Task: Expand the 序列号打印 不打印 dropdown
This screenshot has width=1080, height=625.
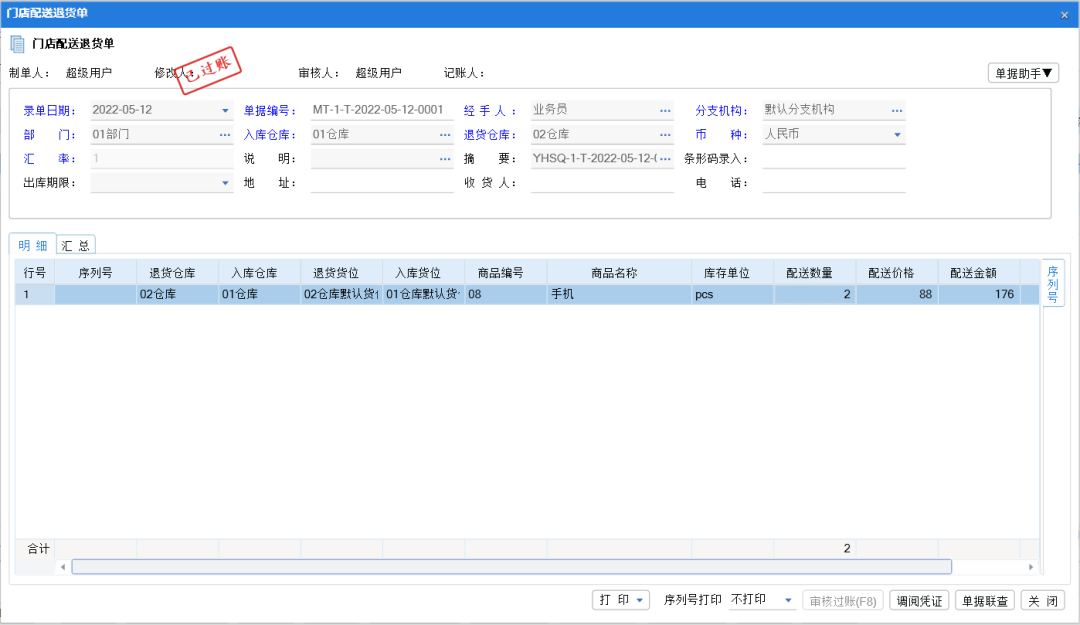Action: 788,600
